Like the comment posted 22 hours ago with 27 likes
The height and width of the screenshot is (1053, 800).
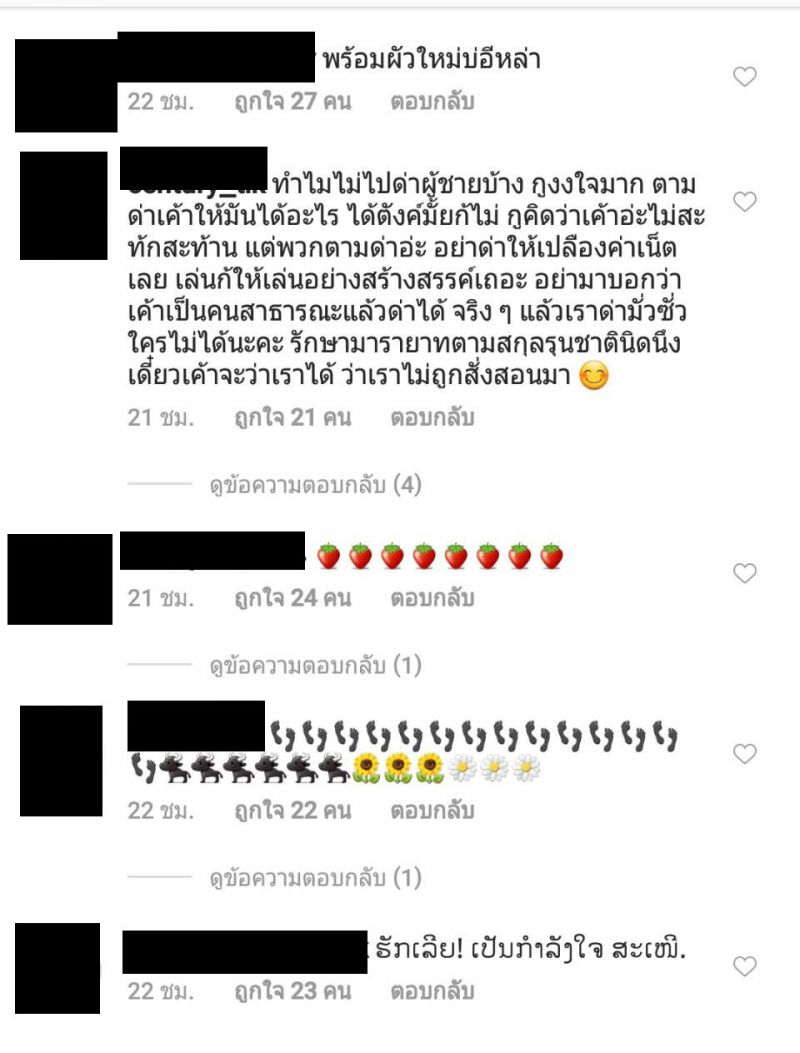pos(744,77)
